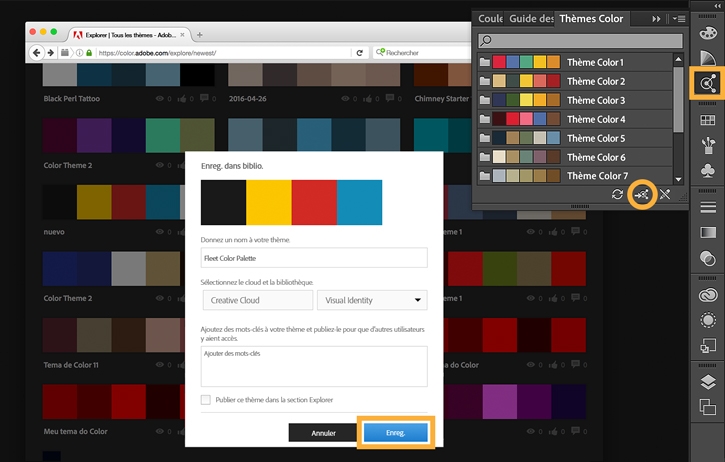Click the Annuler button
The image size is (725, 462).
(324, 433)
